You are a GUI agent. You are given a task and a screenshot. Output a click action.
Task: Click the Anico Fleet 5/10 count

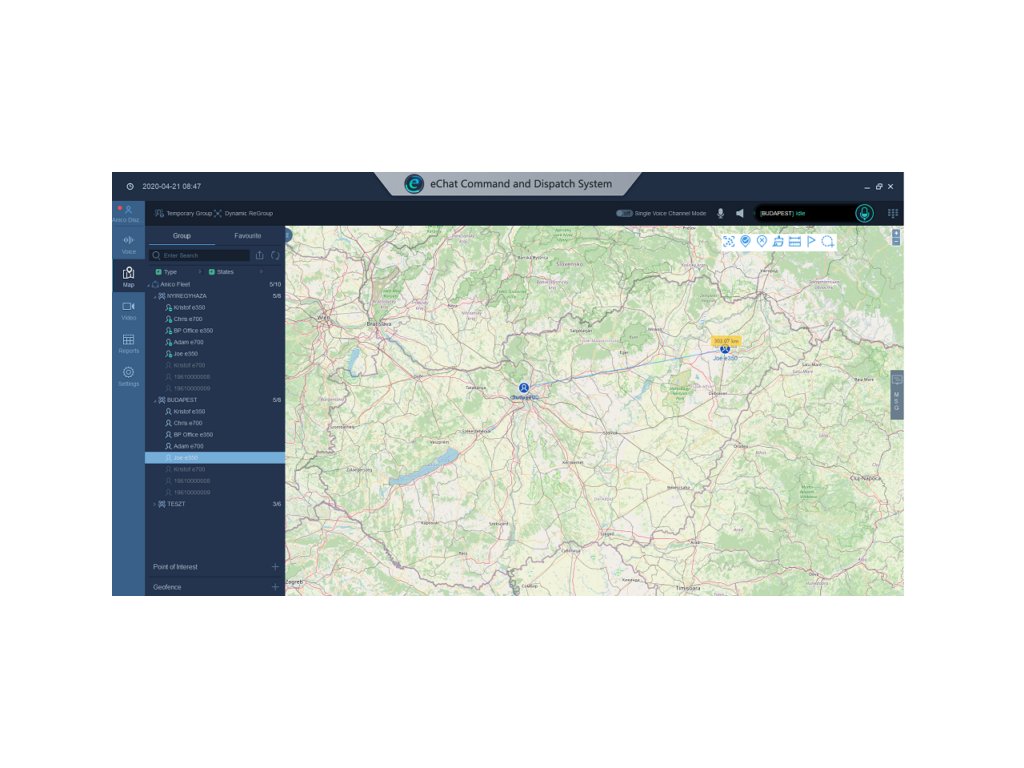275,285
